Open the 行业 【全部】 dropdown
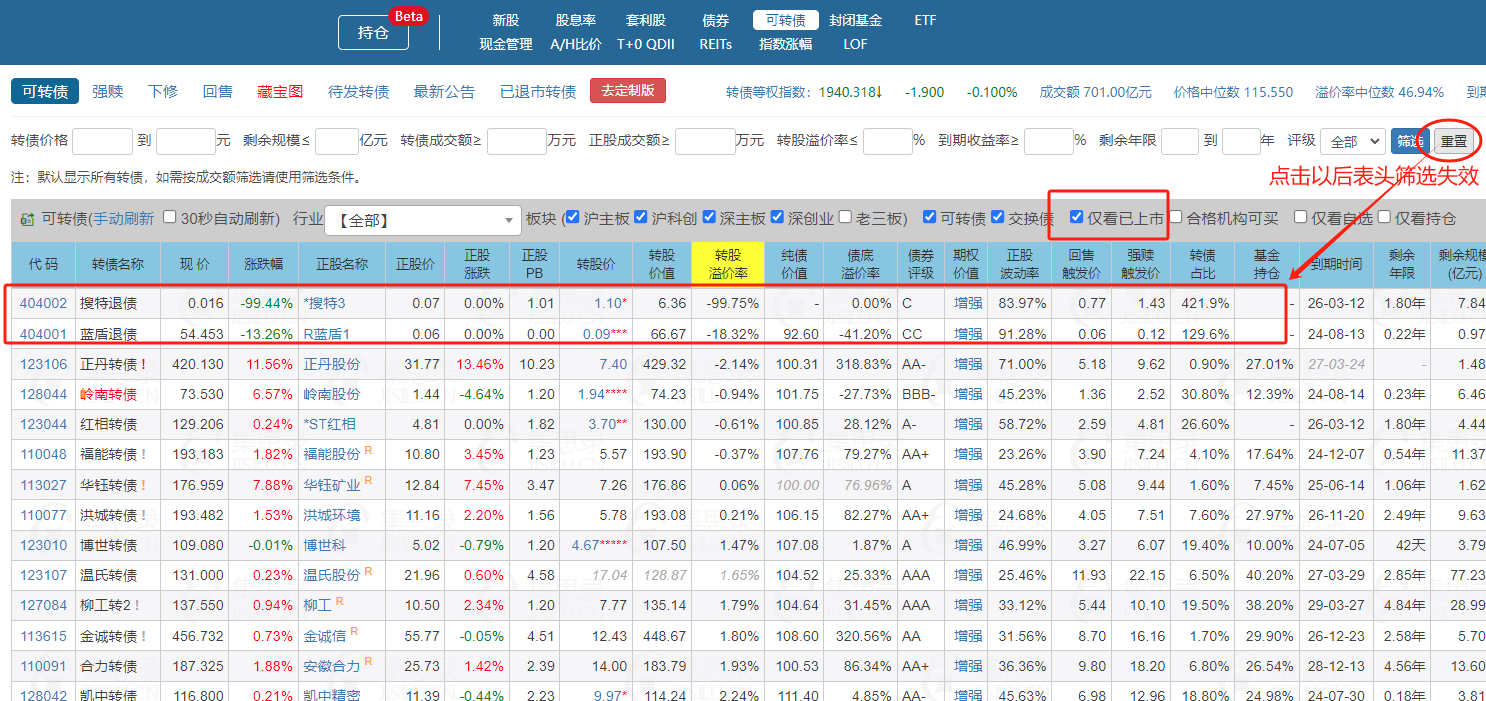Viewport: 1486px width, 701px height. pos(425,220)
